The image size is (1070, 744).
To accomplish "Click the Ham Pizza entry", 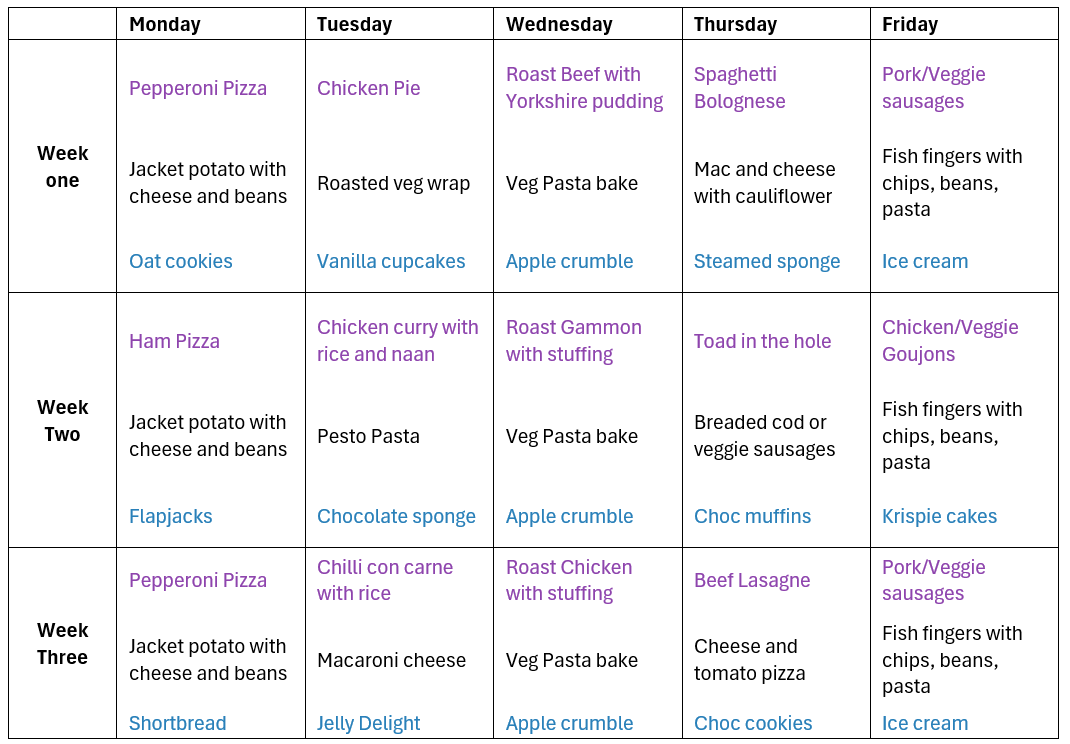I will click(x=174, y=341).
